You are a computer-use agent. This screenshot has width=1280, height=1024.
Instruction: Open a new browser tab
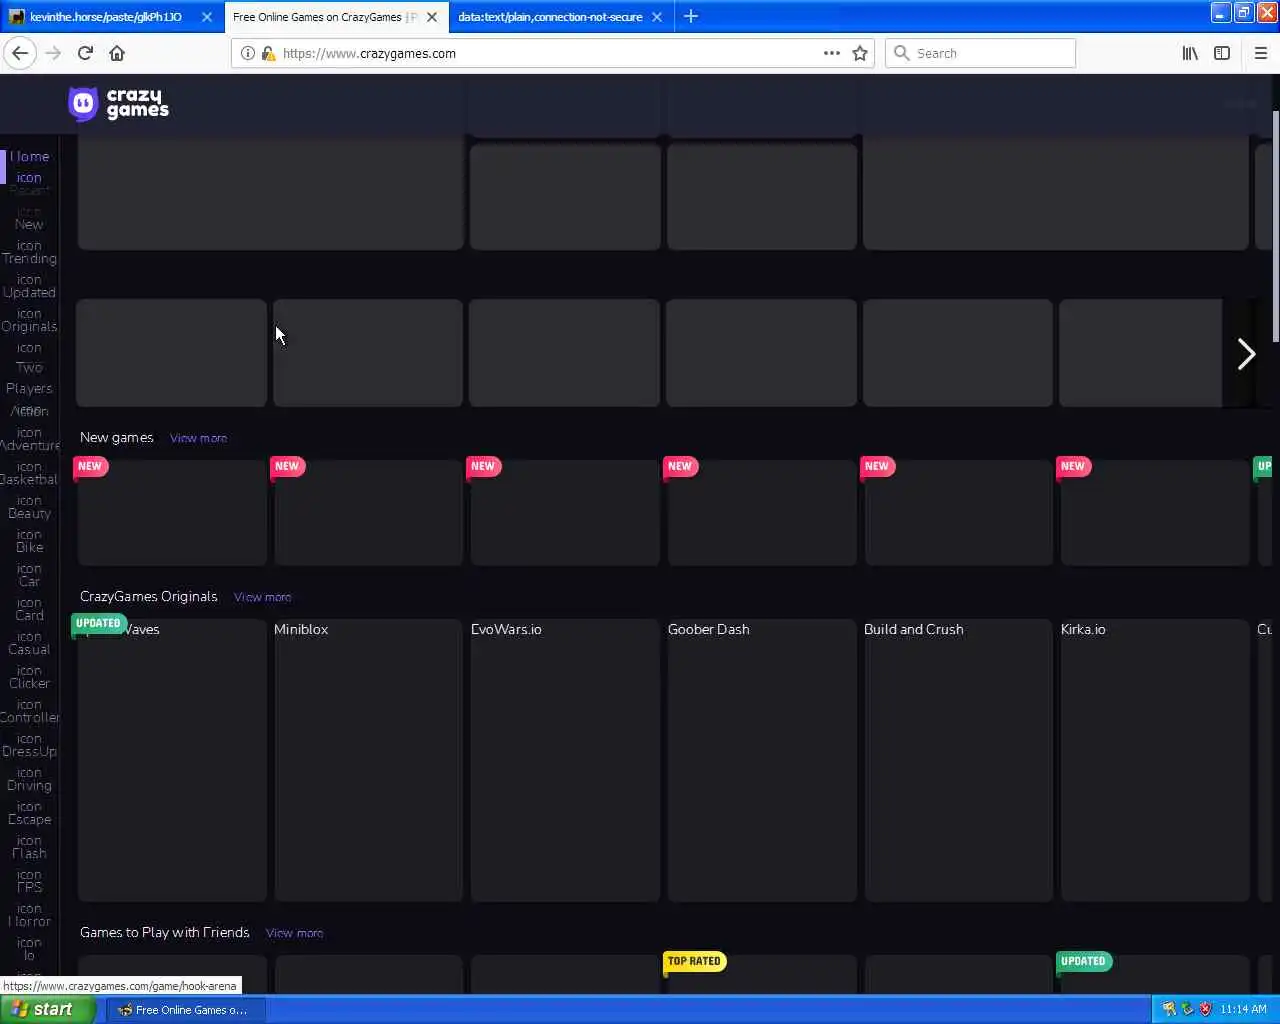tap(691, 16)
